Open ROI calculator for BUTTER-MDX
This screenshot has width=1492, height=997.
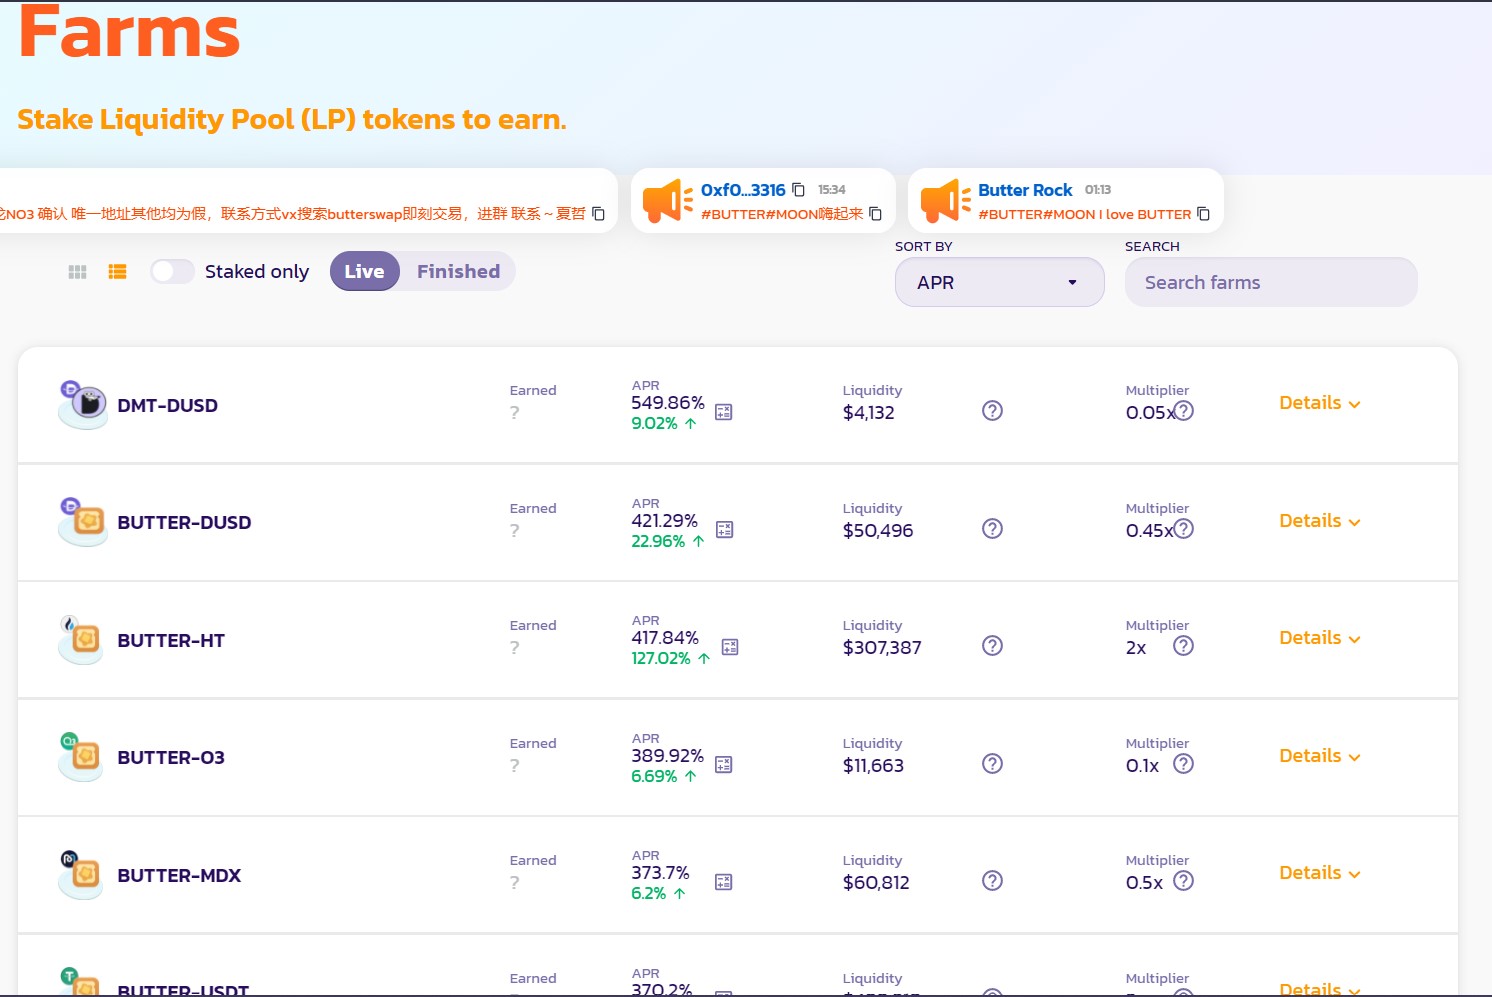[x=724, y=882]
